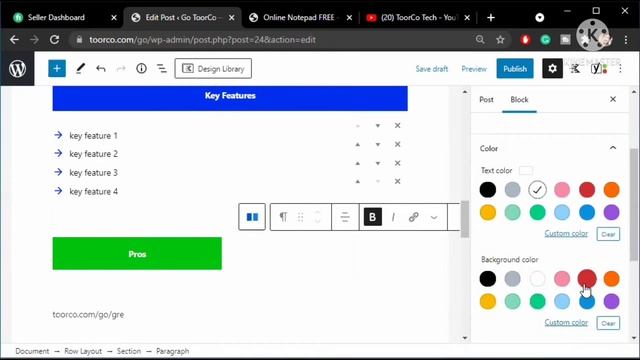Click the block drag handle
640x360 pixels.
point(300,217)
